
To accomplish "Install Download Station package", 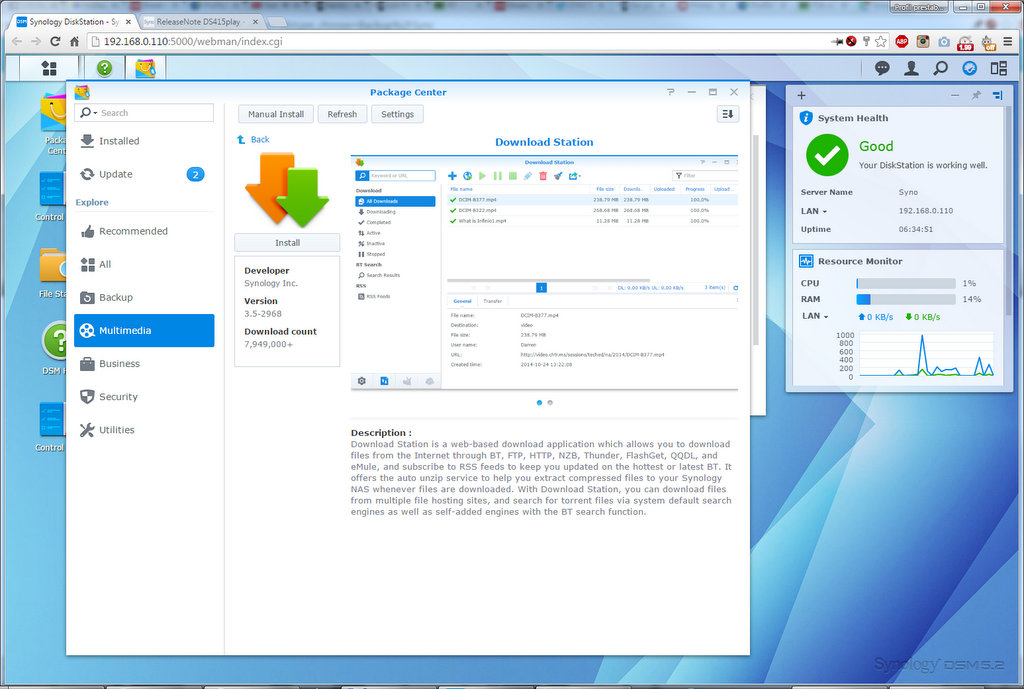I will tap(287, 243).
